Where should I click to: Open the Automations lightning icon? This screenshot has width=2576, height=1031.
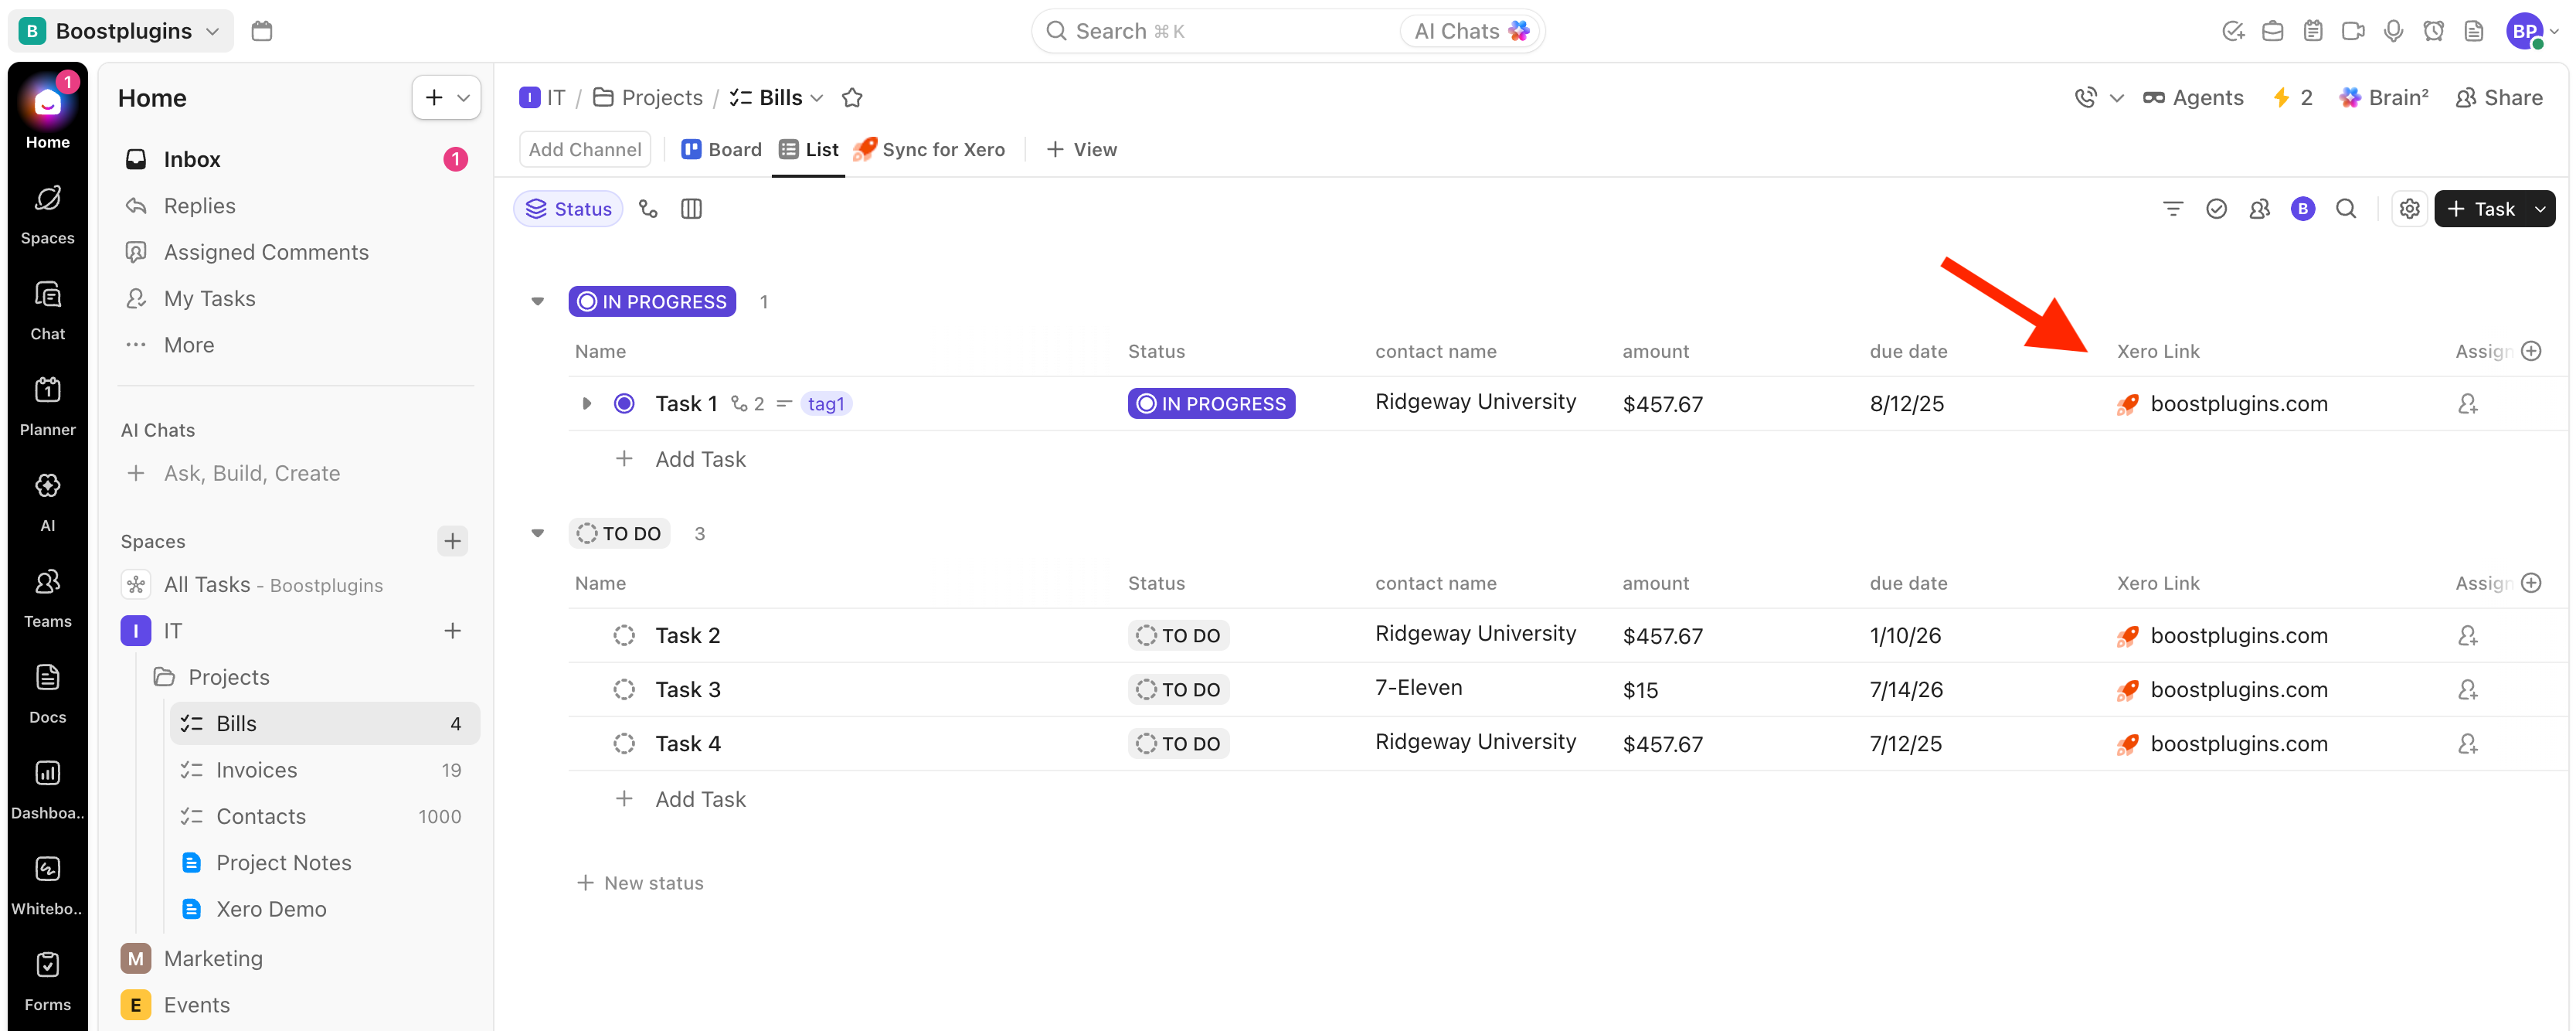pyautogui.click(x=2292, y=98)
